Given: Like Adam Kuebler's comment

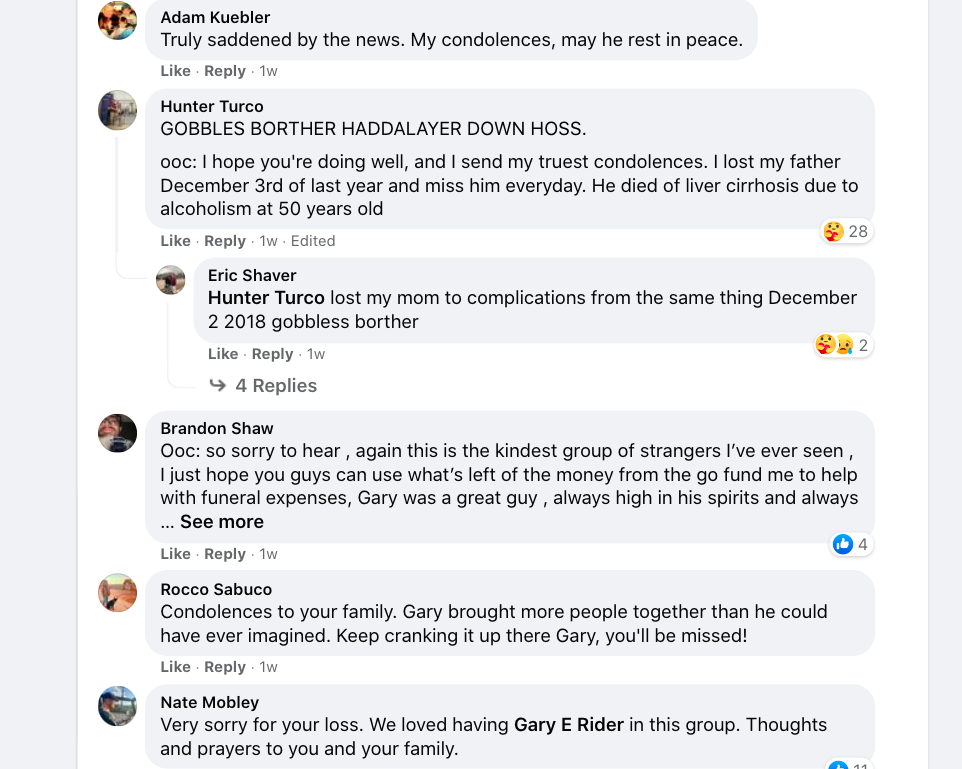Looking at the screenshot, I should tap(175, 71).
